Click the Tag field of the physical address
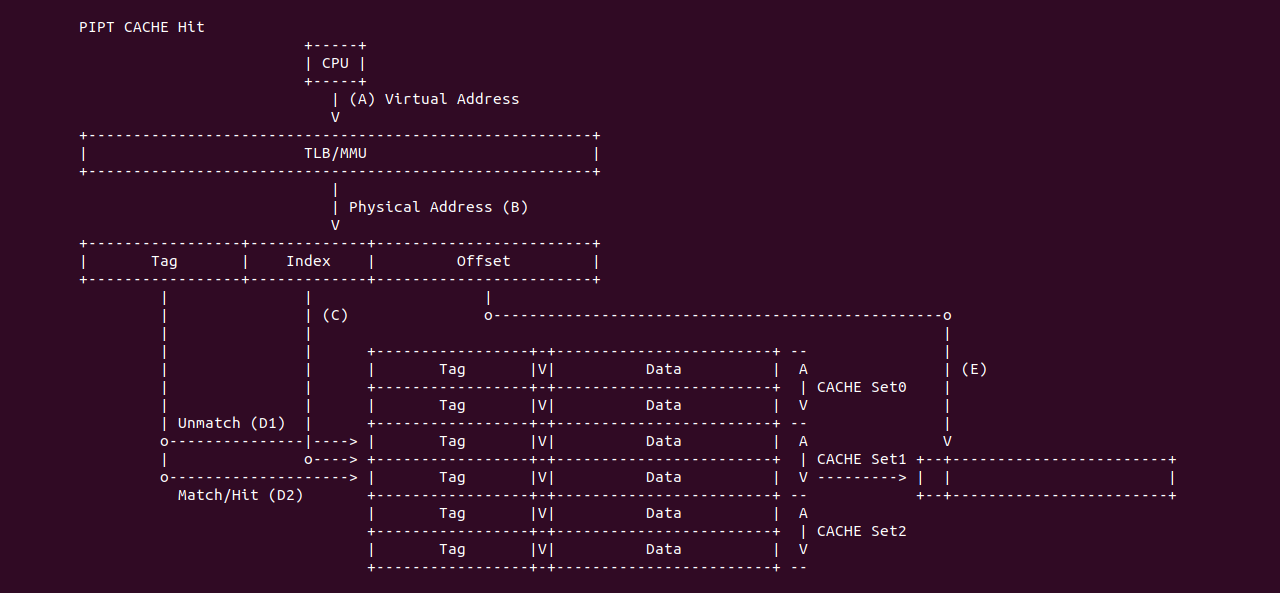The width and height of the screenshot is (1280, 593). pyautogui.click(x=164, y=261)
